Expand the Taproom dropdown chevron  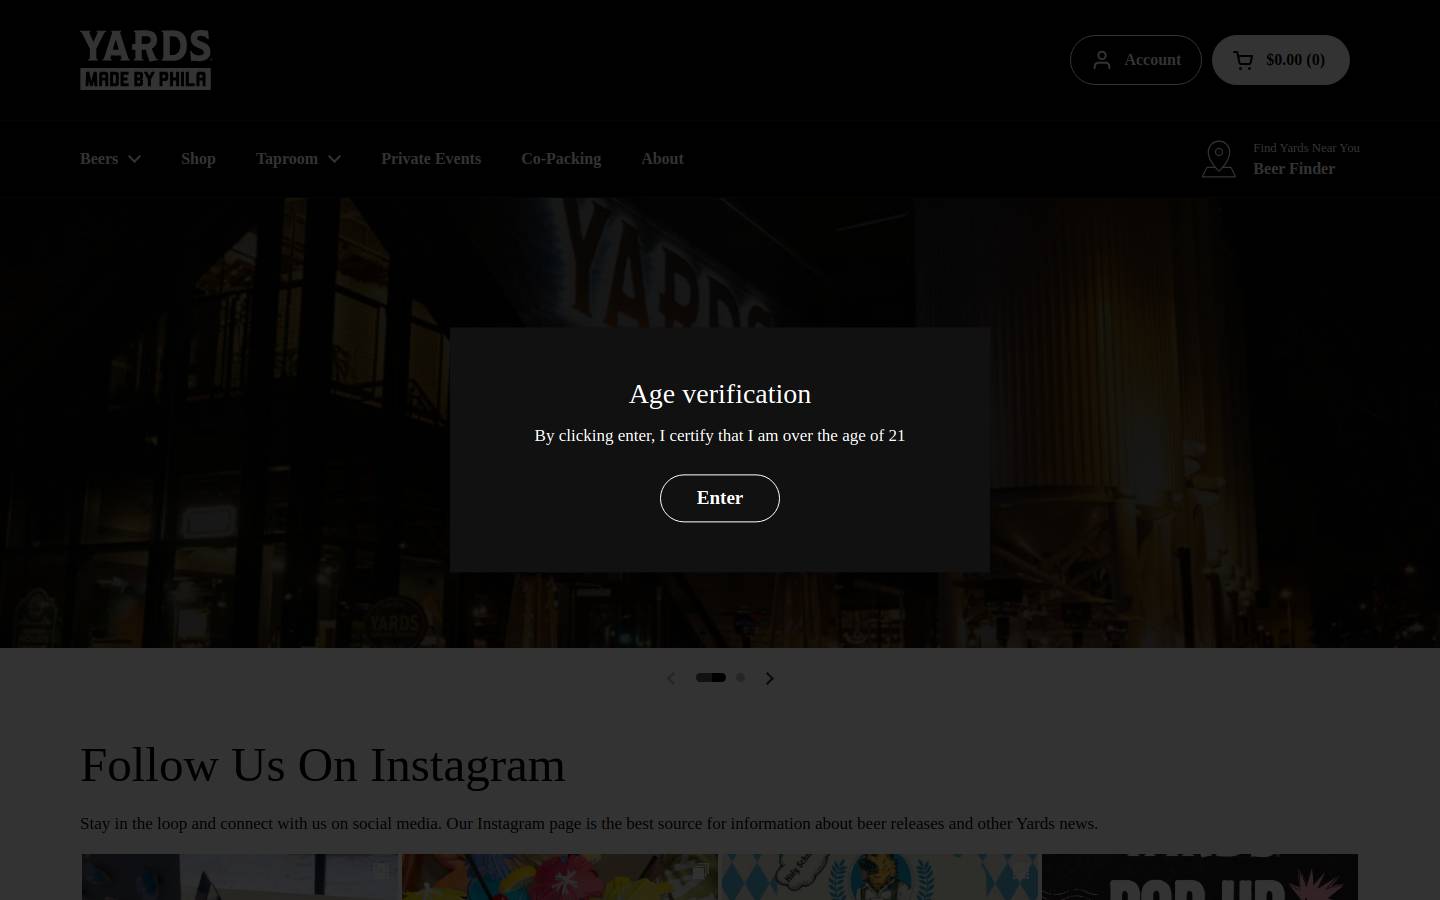(335, 159)
